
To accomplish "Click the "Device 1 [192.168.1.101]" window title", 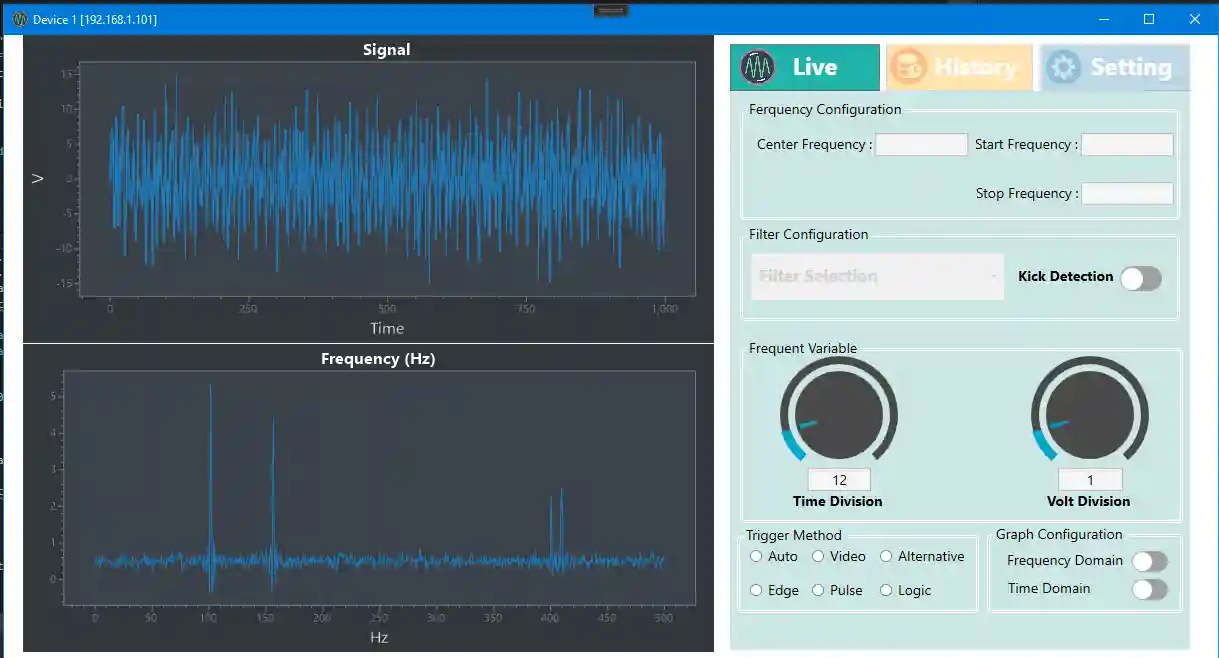I will click(x=95, y=19).
